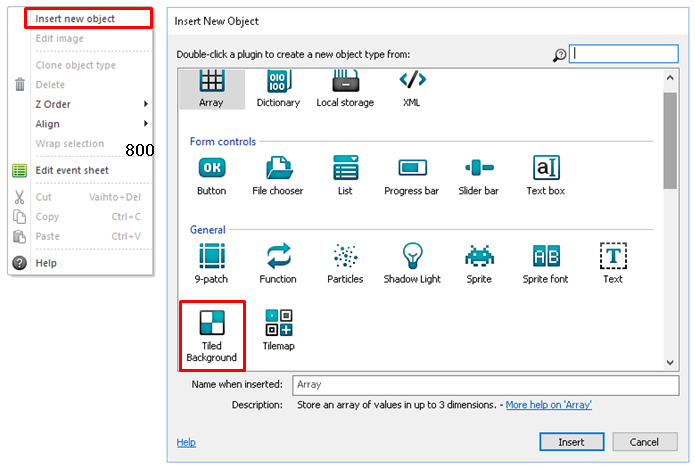The height and width of the screenshot is (467, 695).
Task: Select the Sprite font plugin
Action: (x=546, y=256)
